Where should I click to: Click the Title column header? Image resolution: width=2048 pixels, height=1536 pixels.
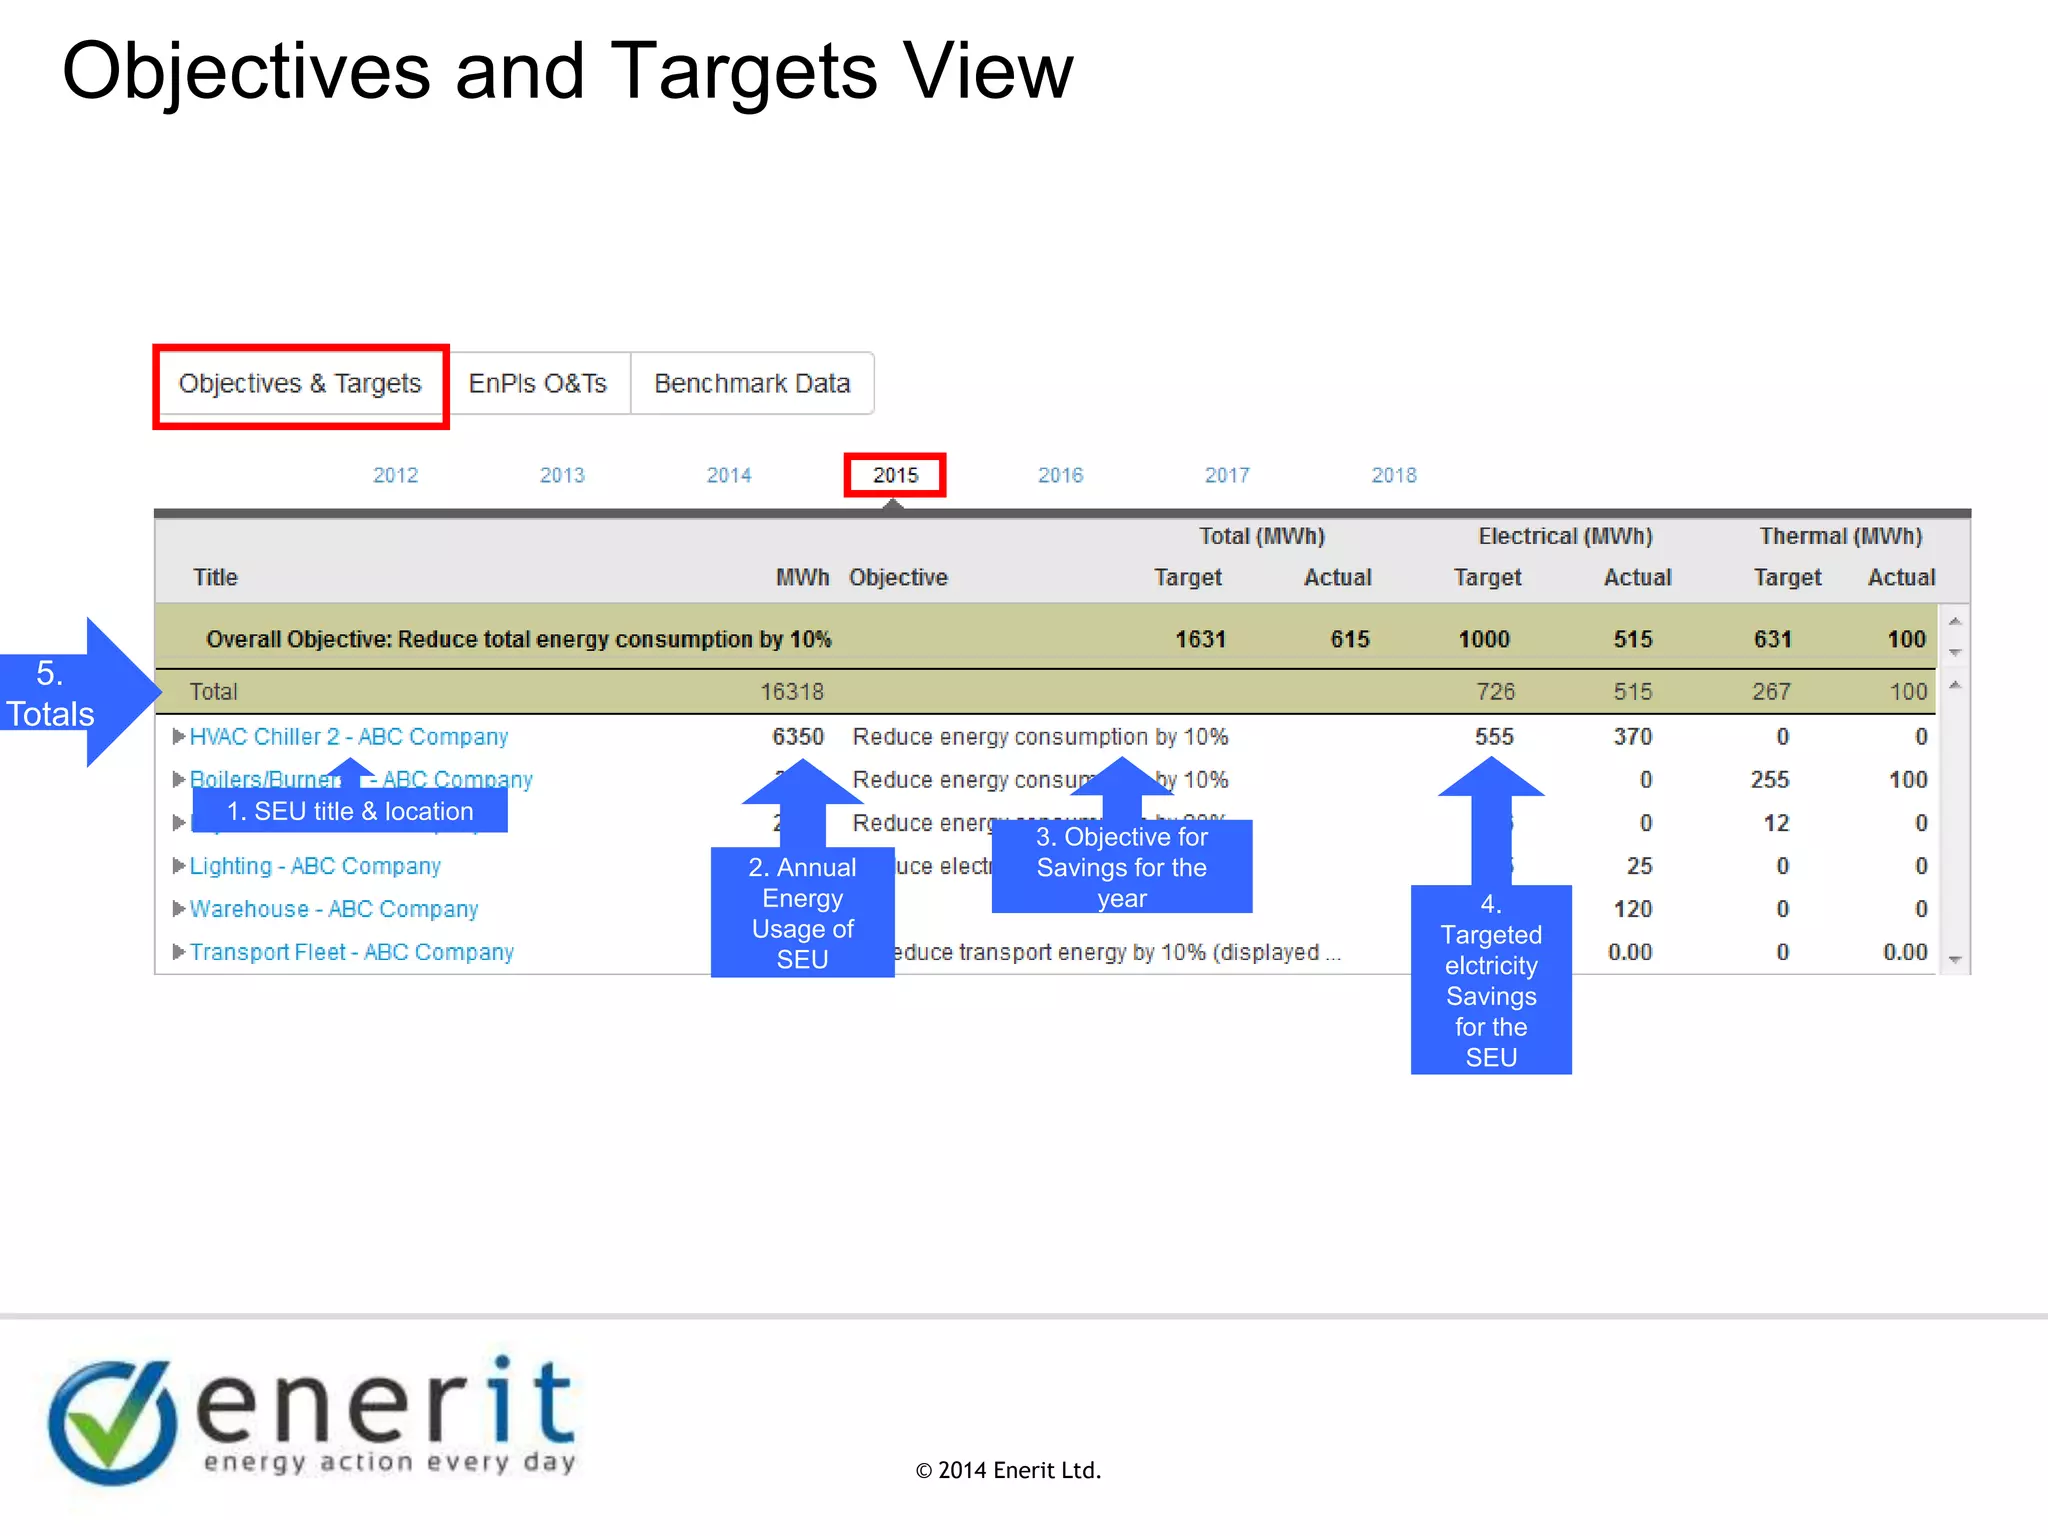pyautogui.click(x=215, y=577)
